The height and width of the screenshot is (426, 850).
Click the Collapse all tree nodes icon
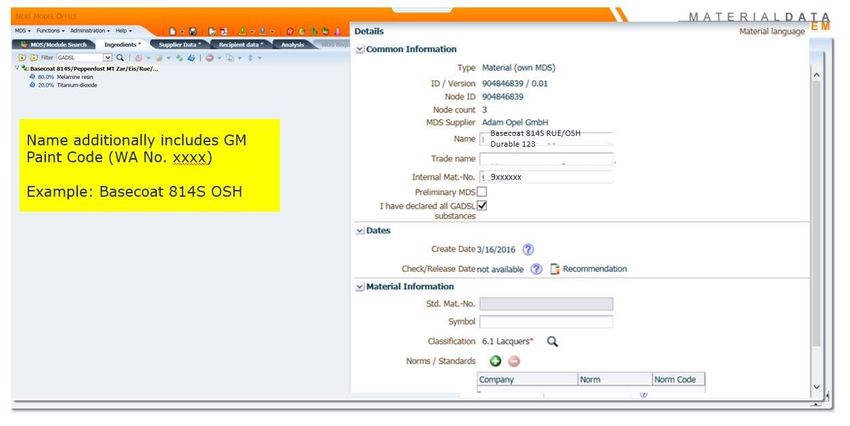click(34, 57)
